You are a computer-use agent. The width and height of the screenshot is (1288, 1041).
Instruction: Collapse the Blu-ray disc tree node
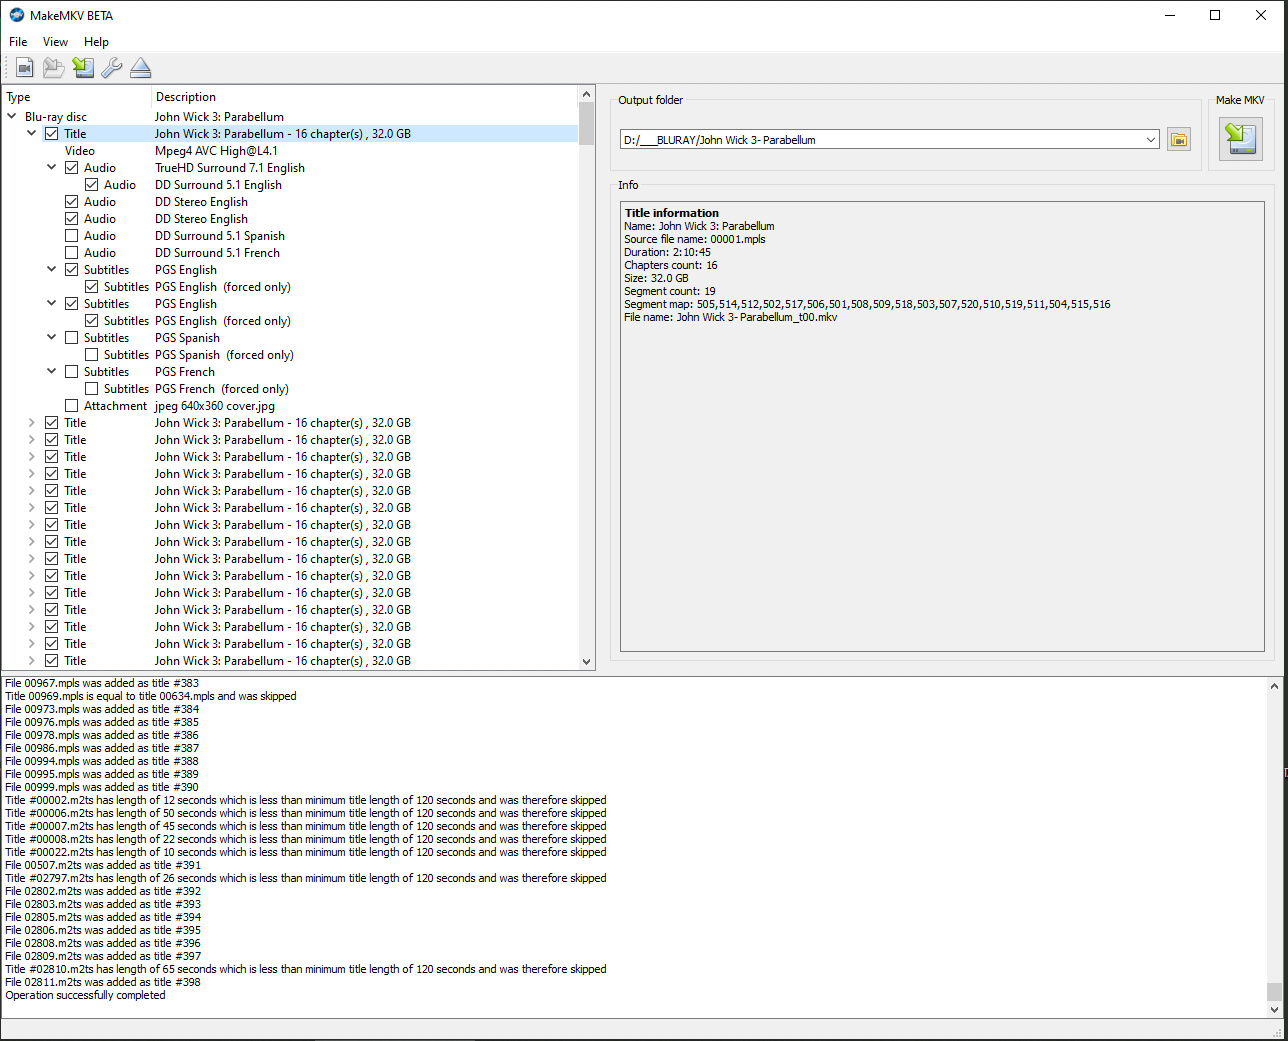12,117
